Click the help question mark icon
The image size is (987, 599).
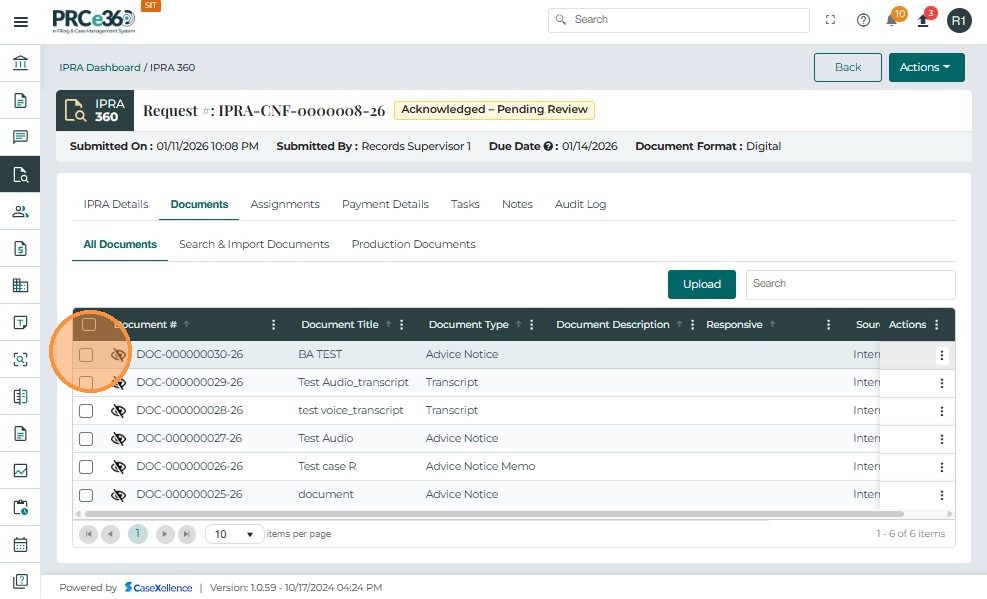863,20
